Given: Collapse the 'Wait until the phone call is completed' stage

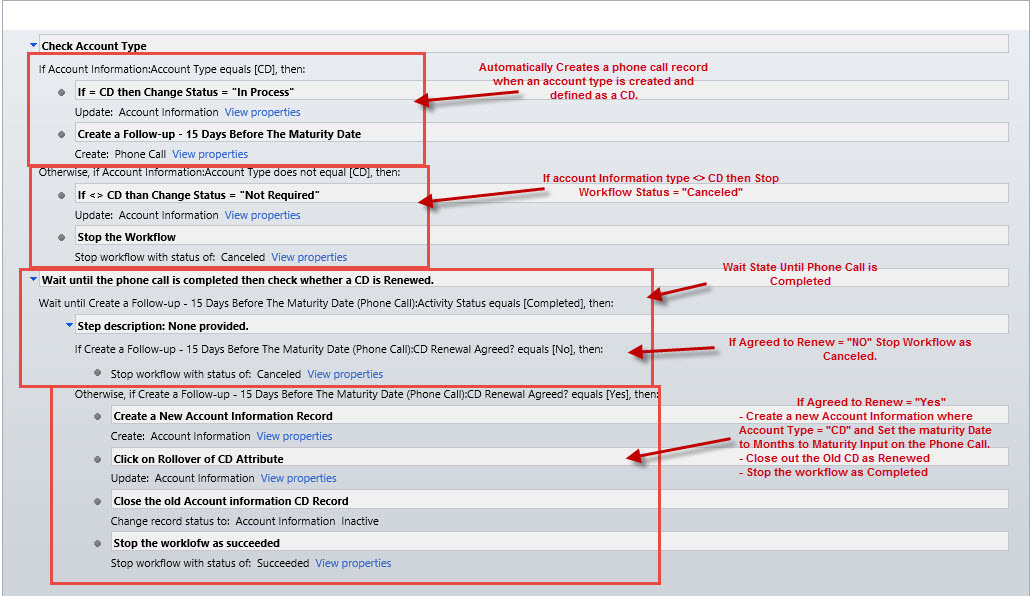Looking at the screenshot, I should (33, 281).
